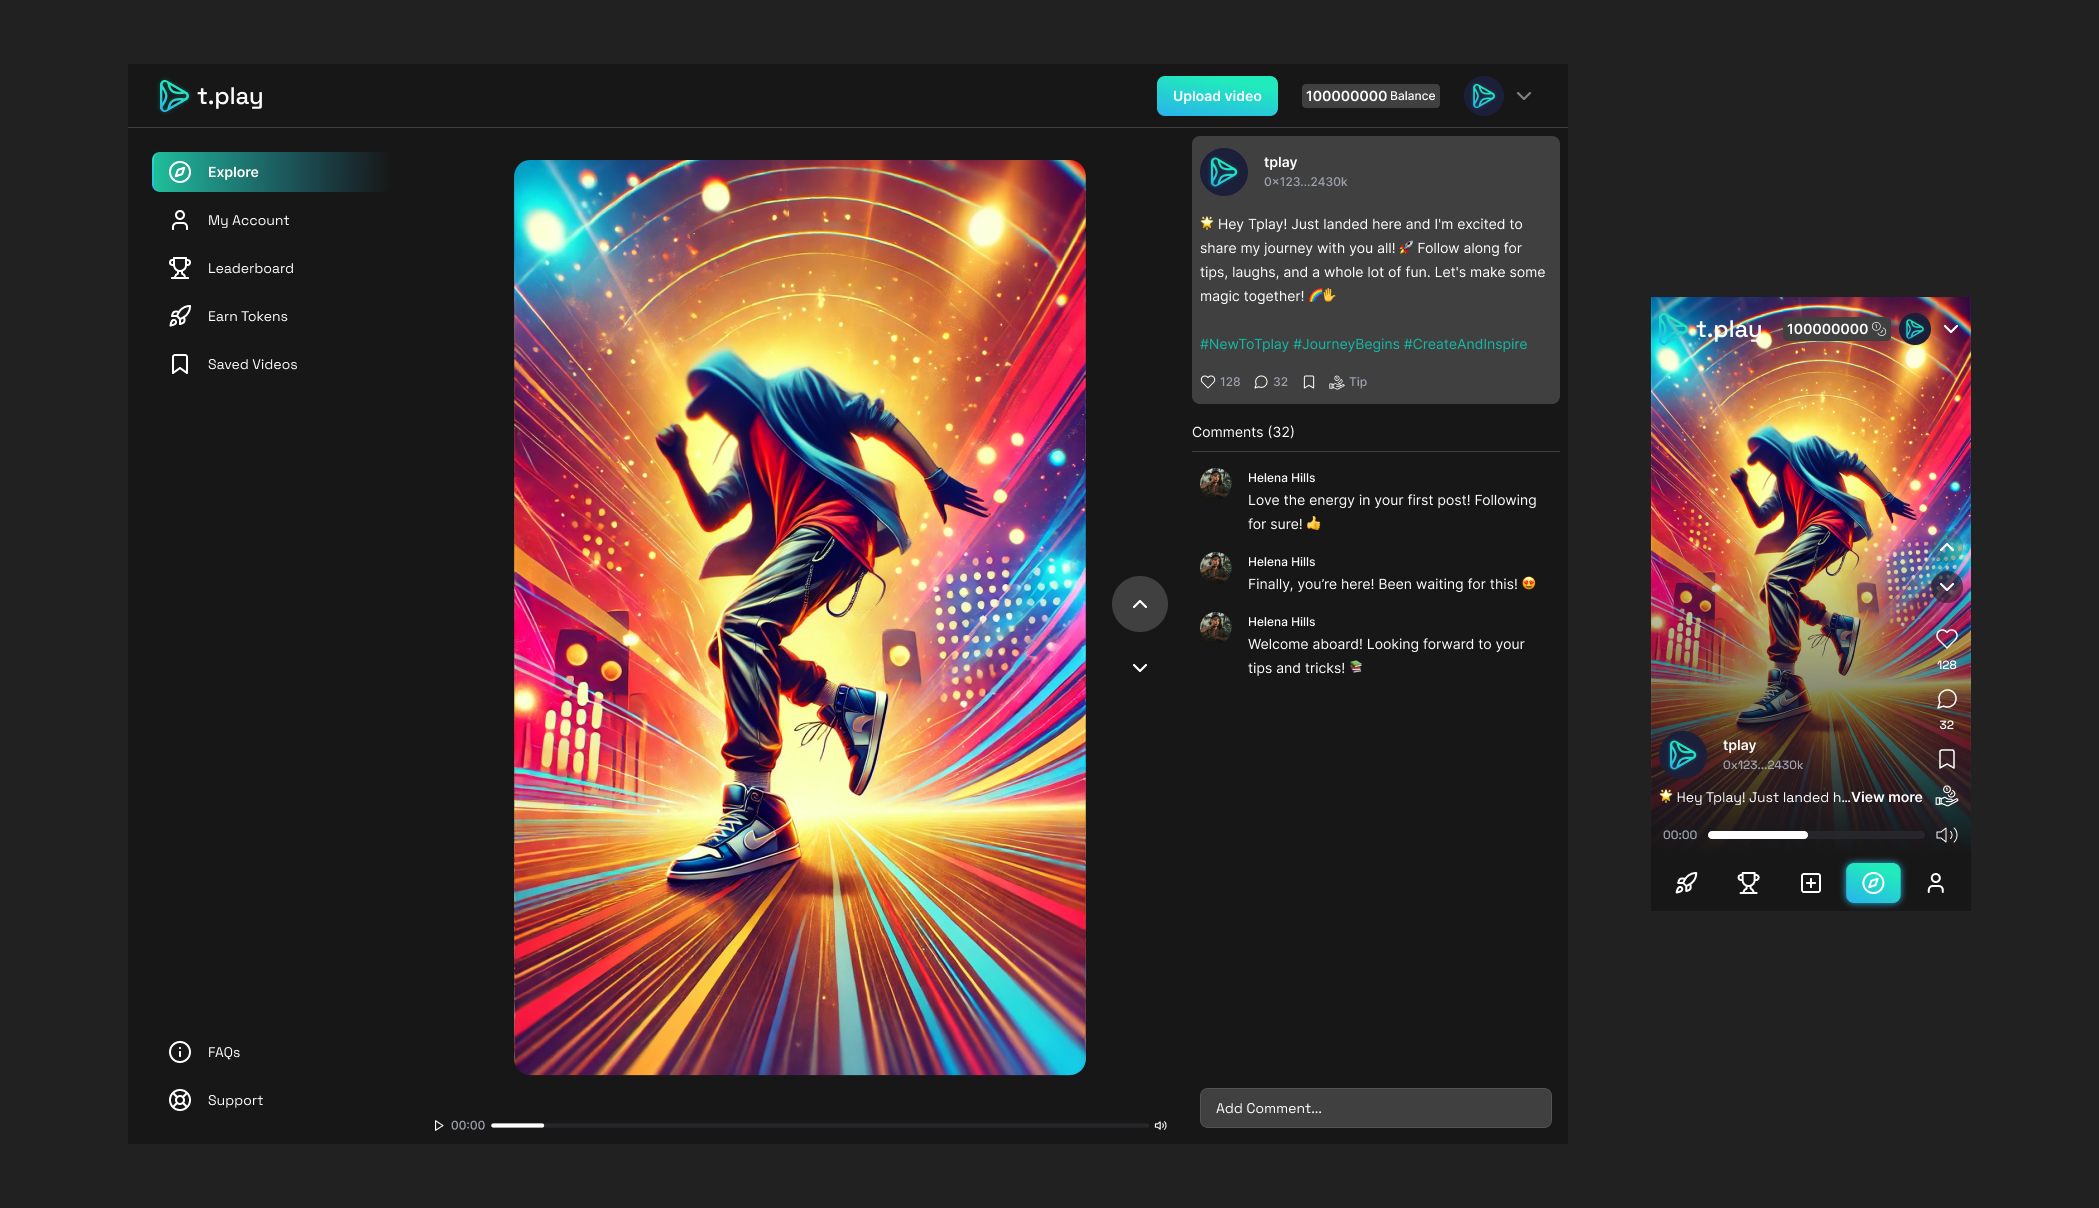Open Earn Tokens in the sidebar
The image size is (2099, 1208).
point(247,316)
